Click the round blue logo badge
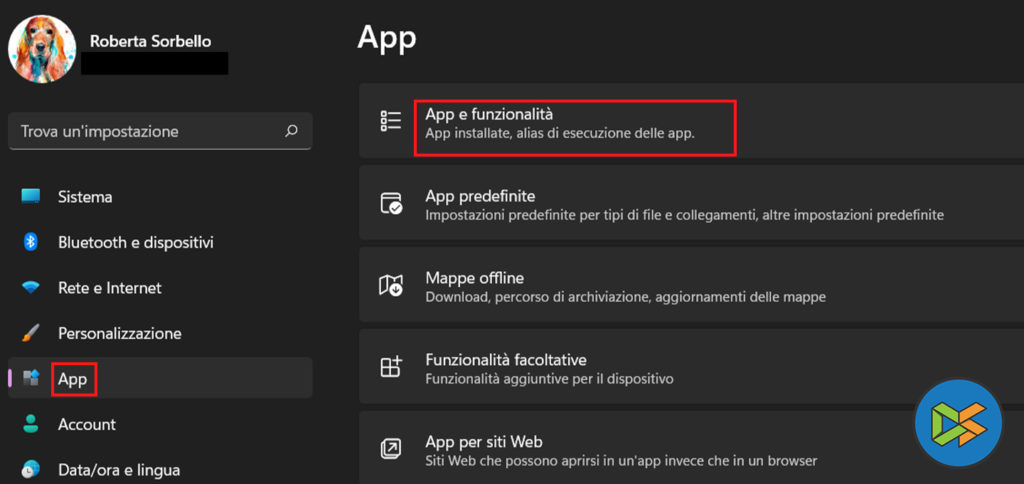 958,423
